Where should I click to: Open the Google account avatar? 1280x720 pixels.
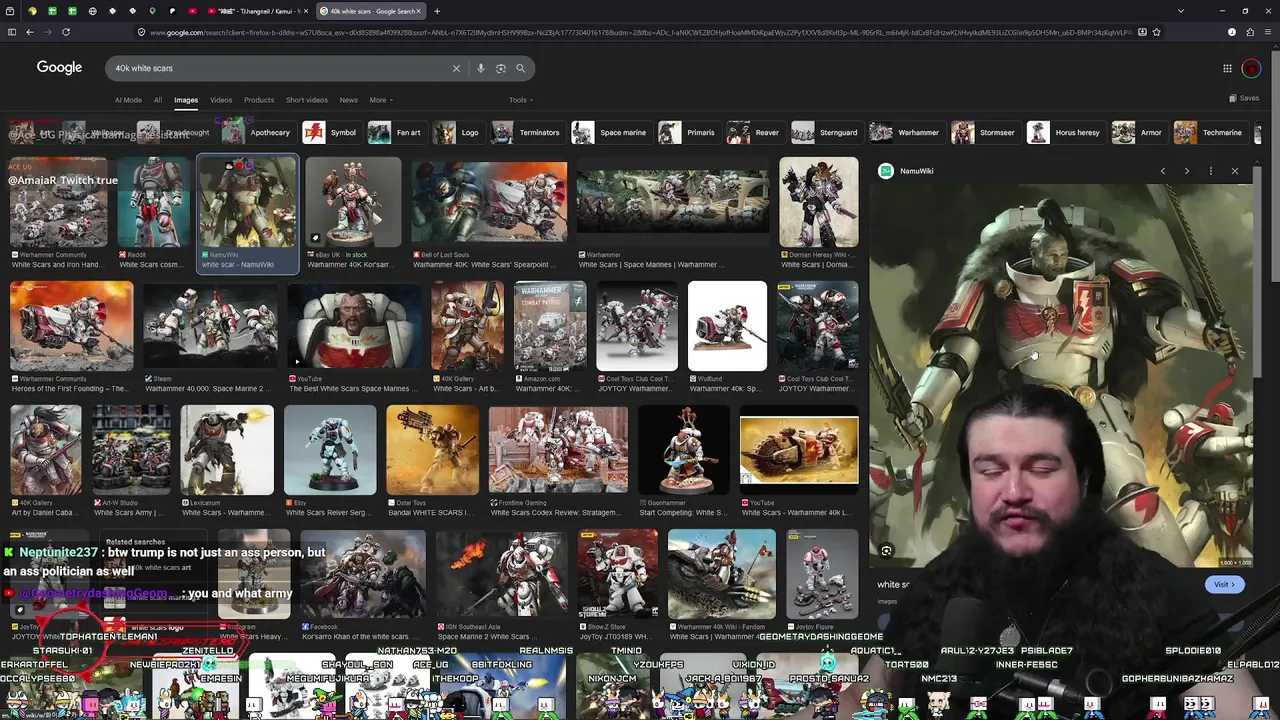point(1251,68)
